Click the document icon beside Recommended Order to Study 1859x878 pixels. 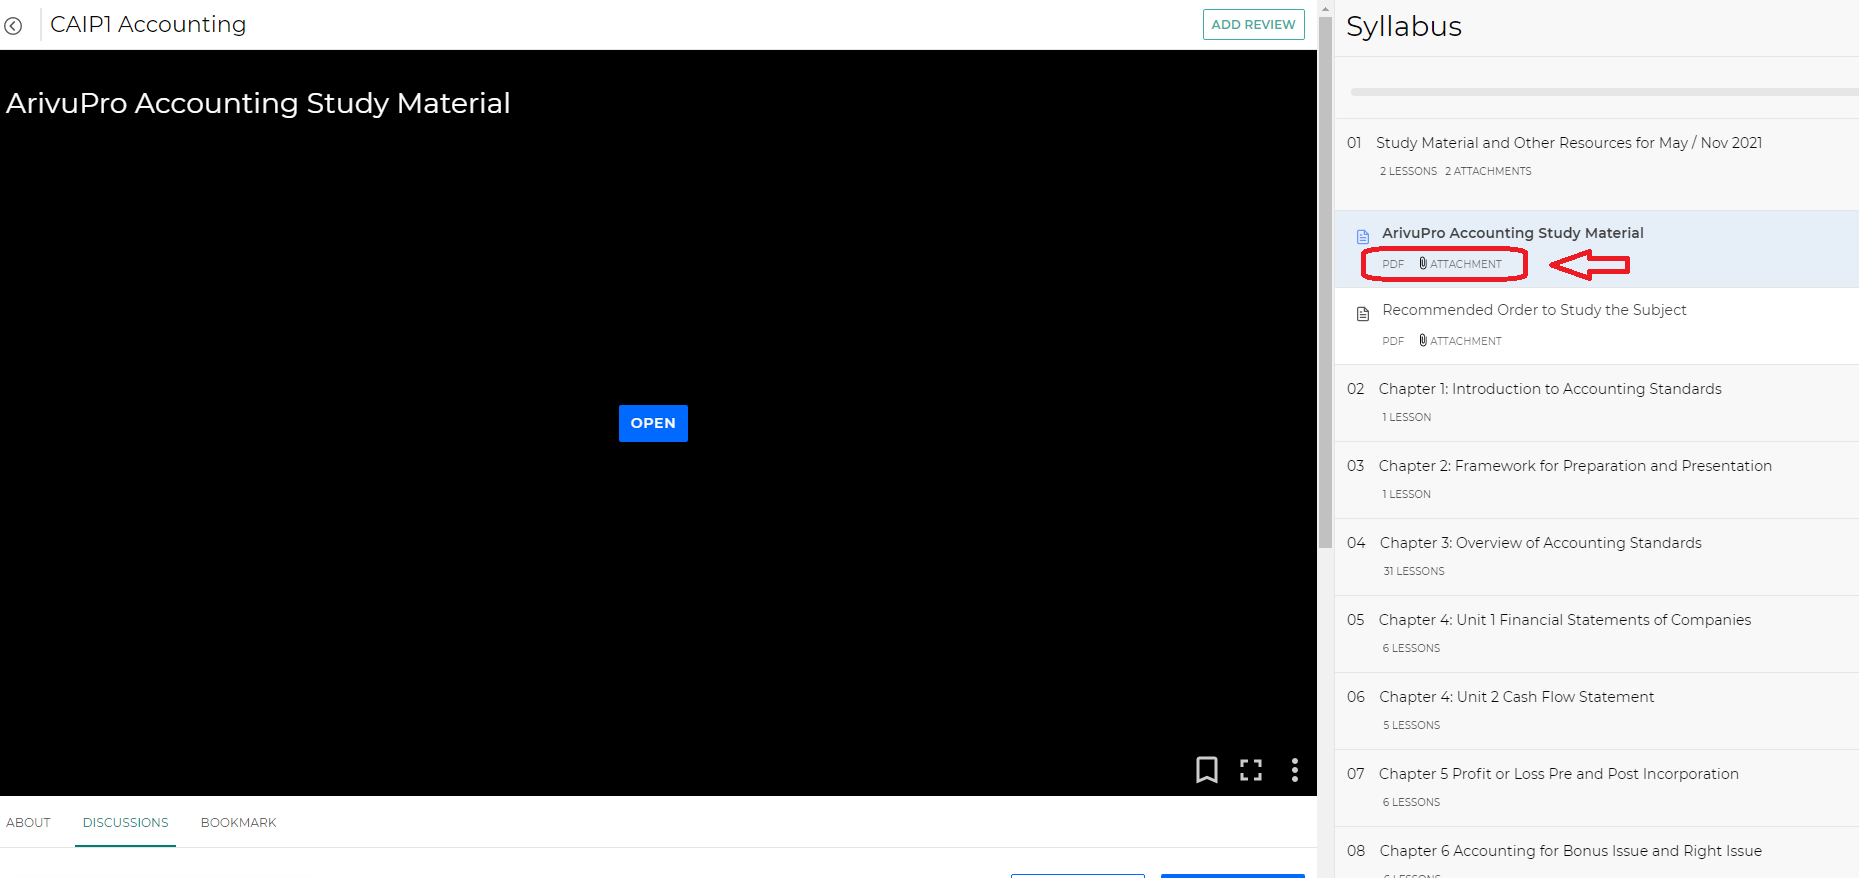pyautogui.click(x=1362, y=314)
